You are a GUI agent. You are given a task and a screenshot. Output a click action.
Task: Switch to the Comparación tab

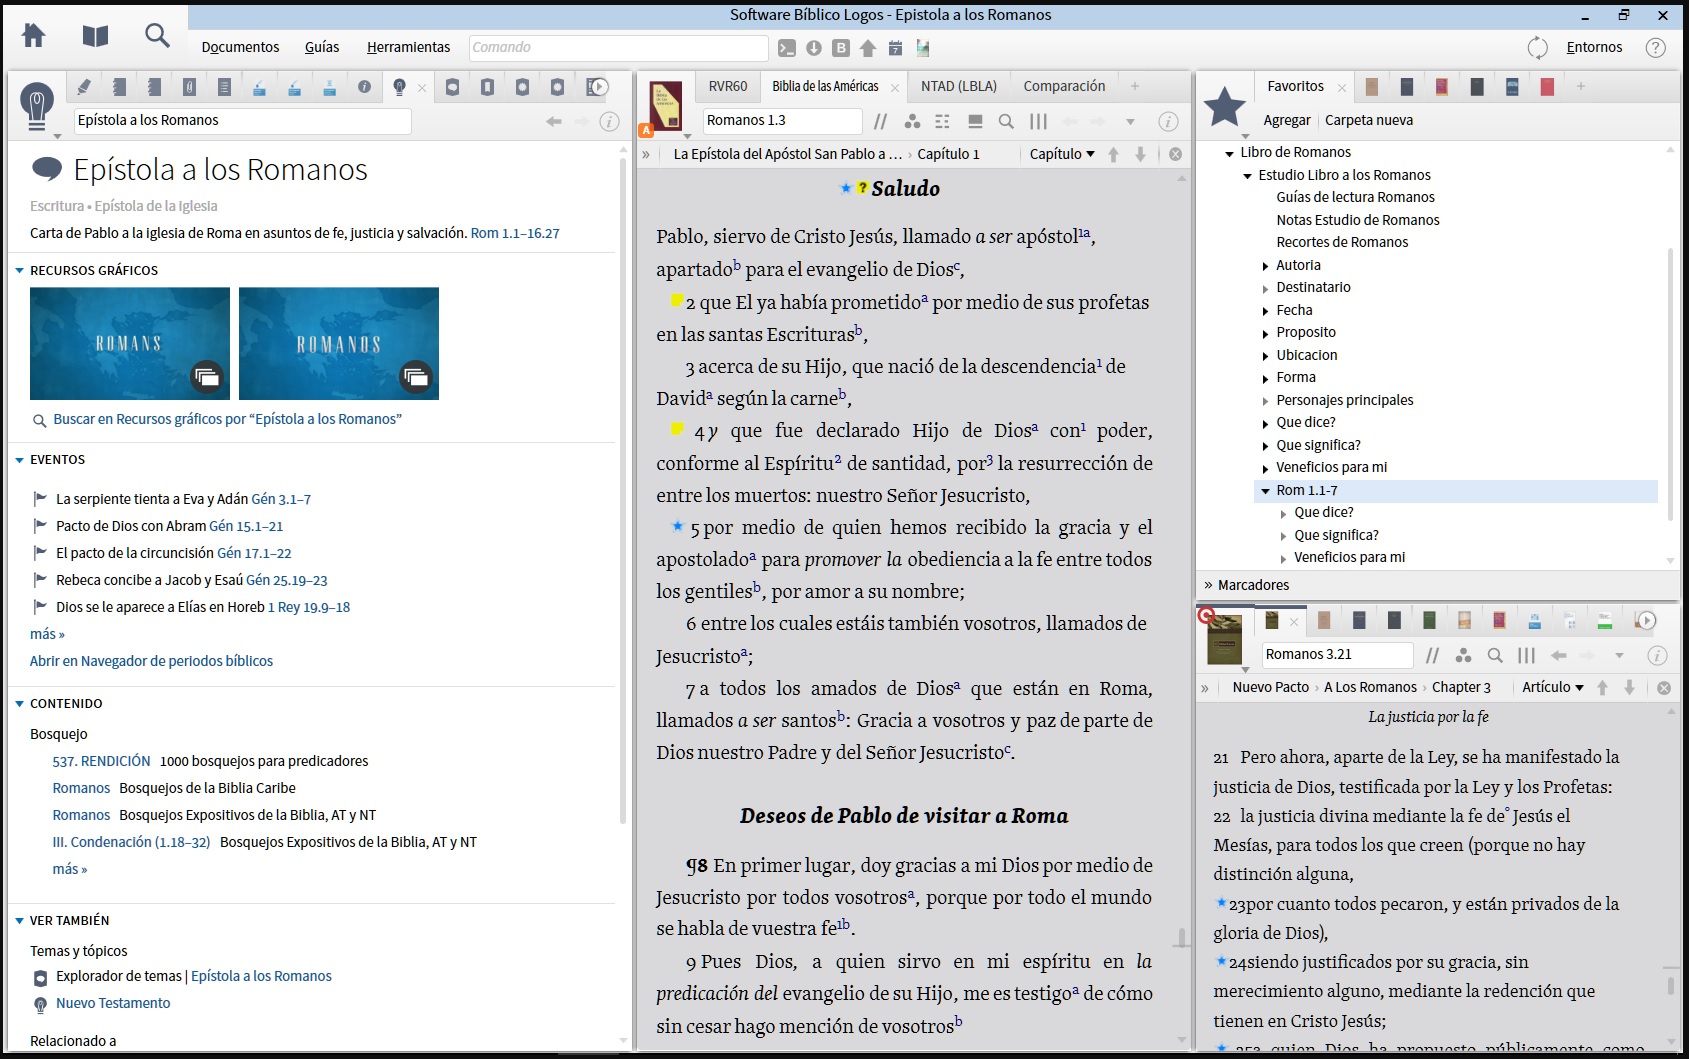tap(1064, 86)
